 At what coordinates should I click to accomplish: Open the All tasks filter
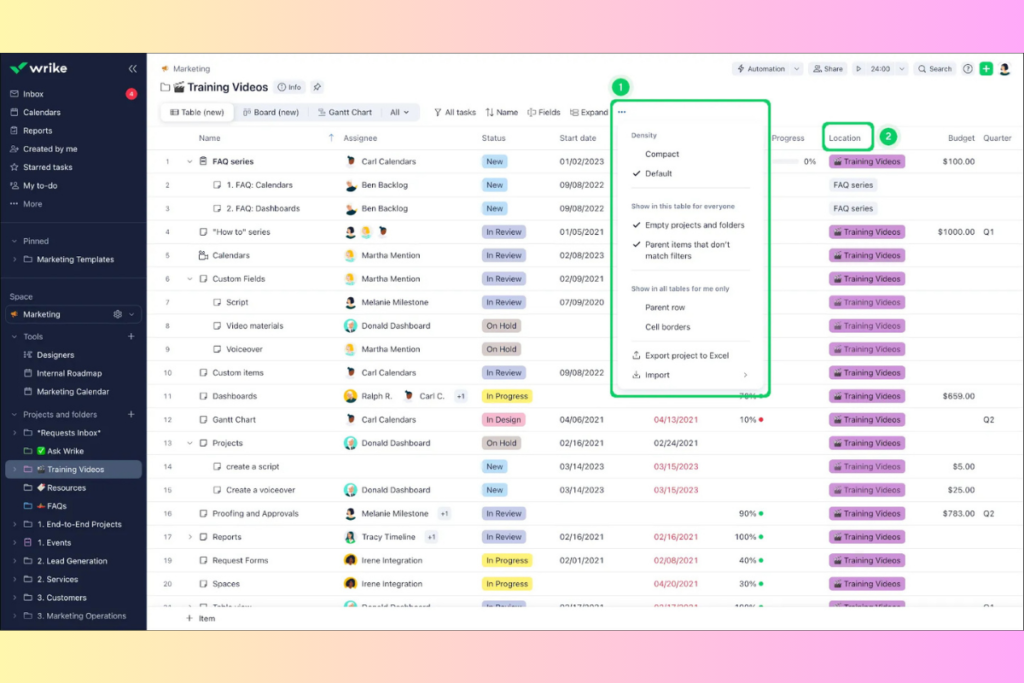click(455, 112)
